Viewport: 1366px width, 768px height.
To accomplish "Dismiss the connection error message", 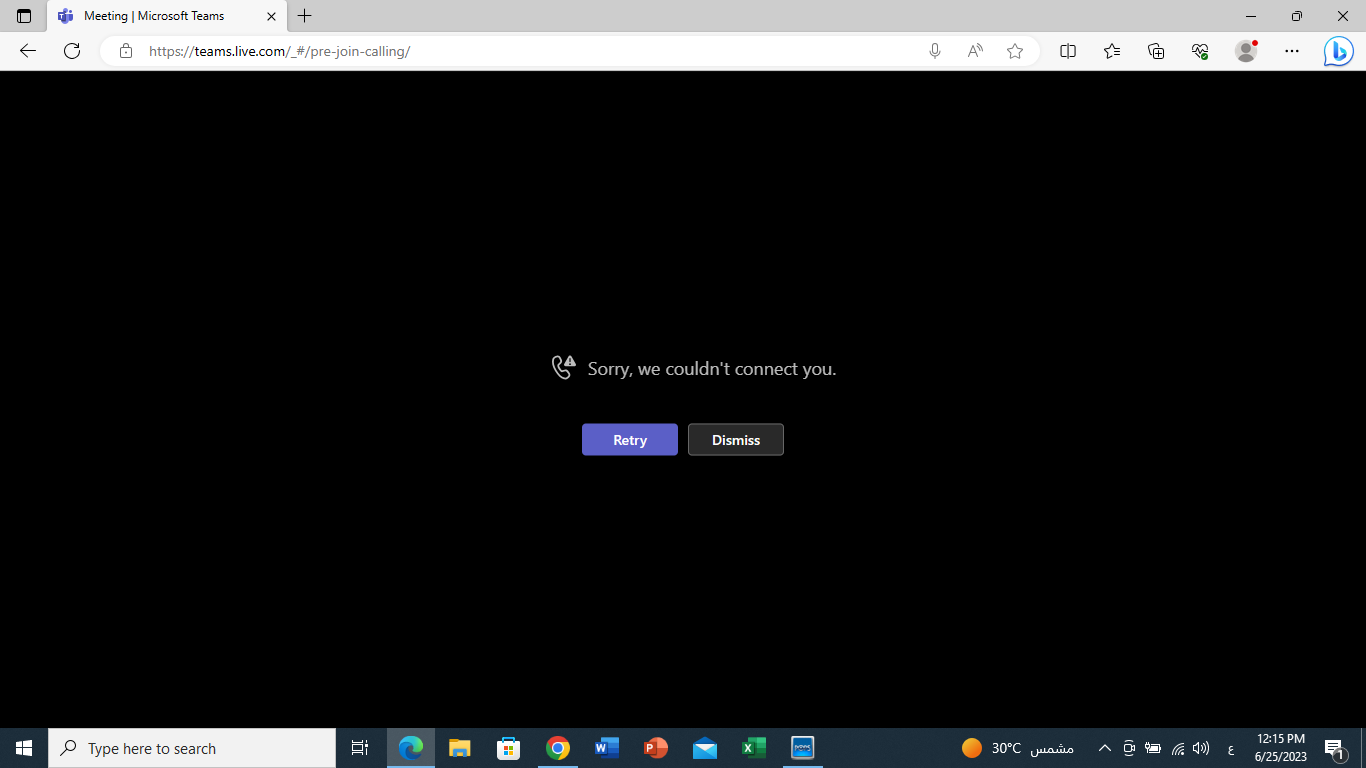I will pyautogui.click(x=736, y=440).
